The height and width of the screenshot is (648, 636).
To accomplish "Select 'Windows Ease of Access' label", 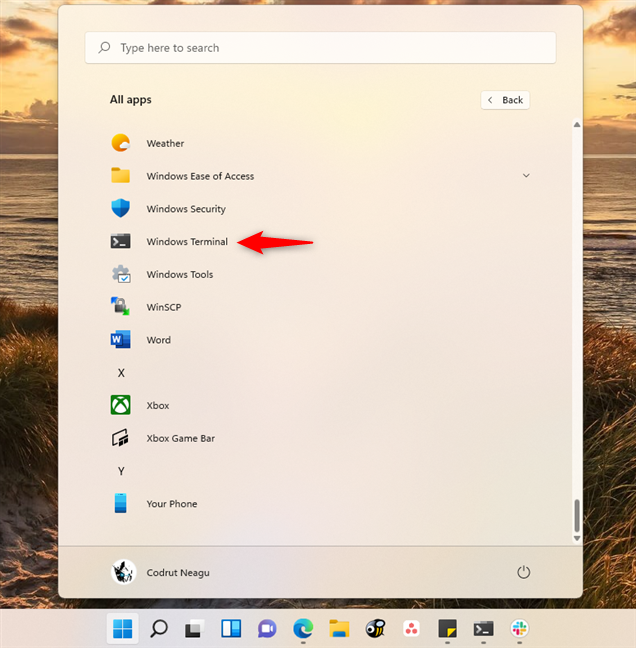I will [x=200, y=176].
